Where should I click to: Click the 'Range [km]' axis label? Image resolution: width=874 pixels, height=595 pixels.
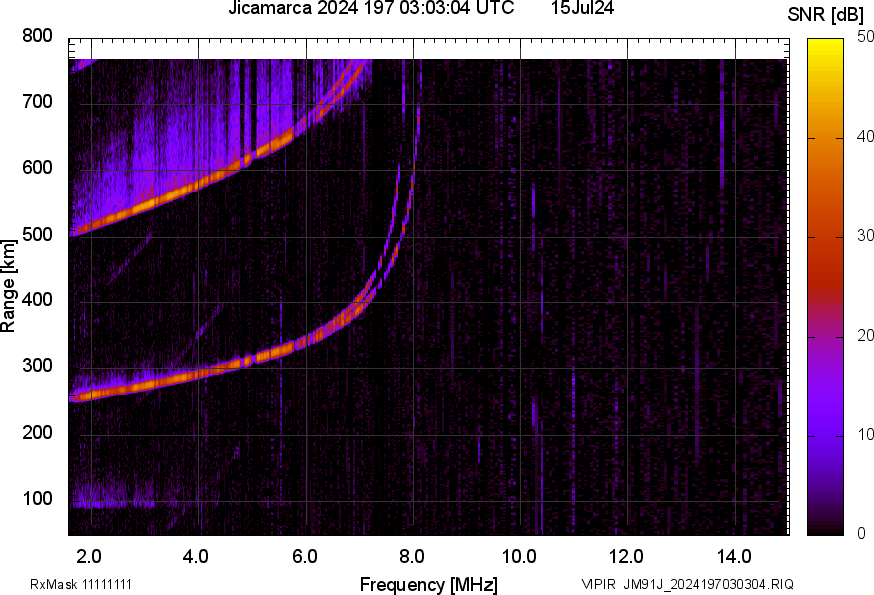[8, 286]
